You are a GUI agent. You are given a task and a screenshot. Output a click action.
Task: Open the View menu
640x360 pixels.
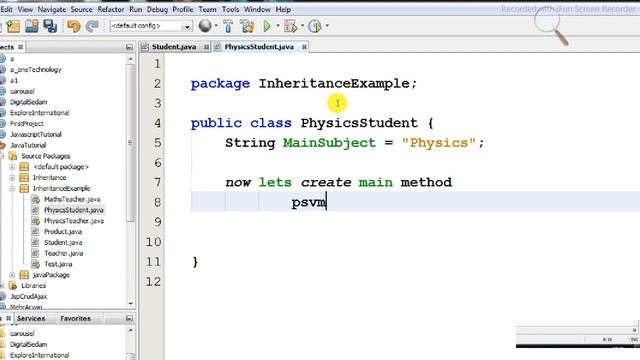25,9
